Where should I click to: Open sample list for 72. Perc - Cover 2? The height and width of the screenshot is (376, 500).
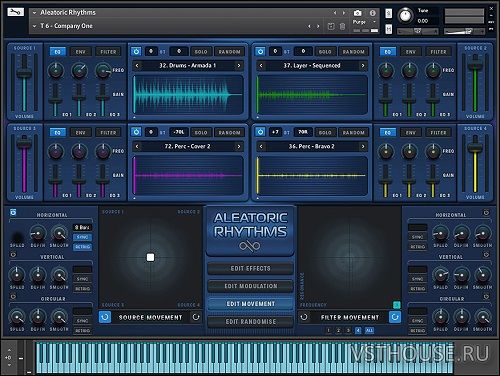click(x=188, y=146)
